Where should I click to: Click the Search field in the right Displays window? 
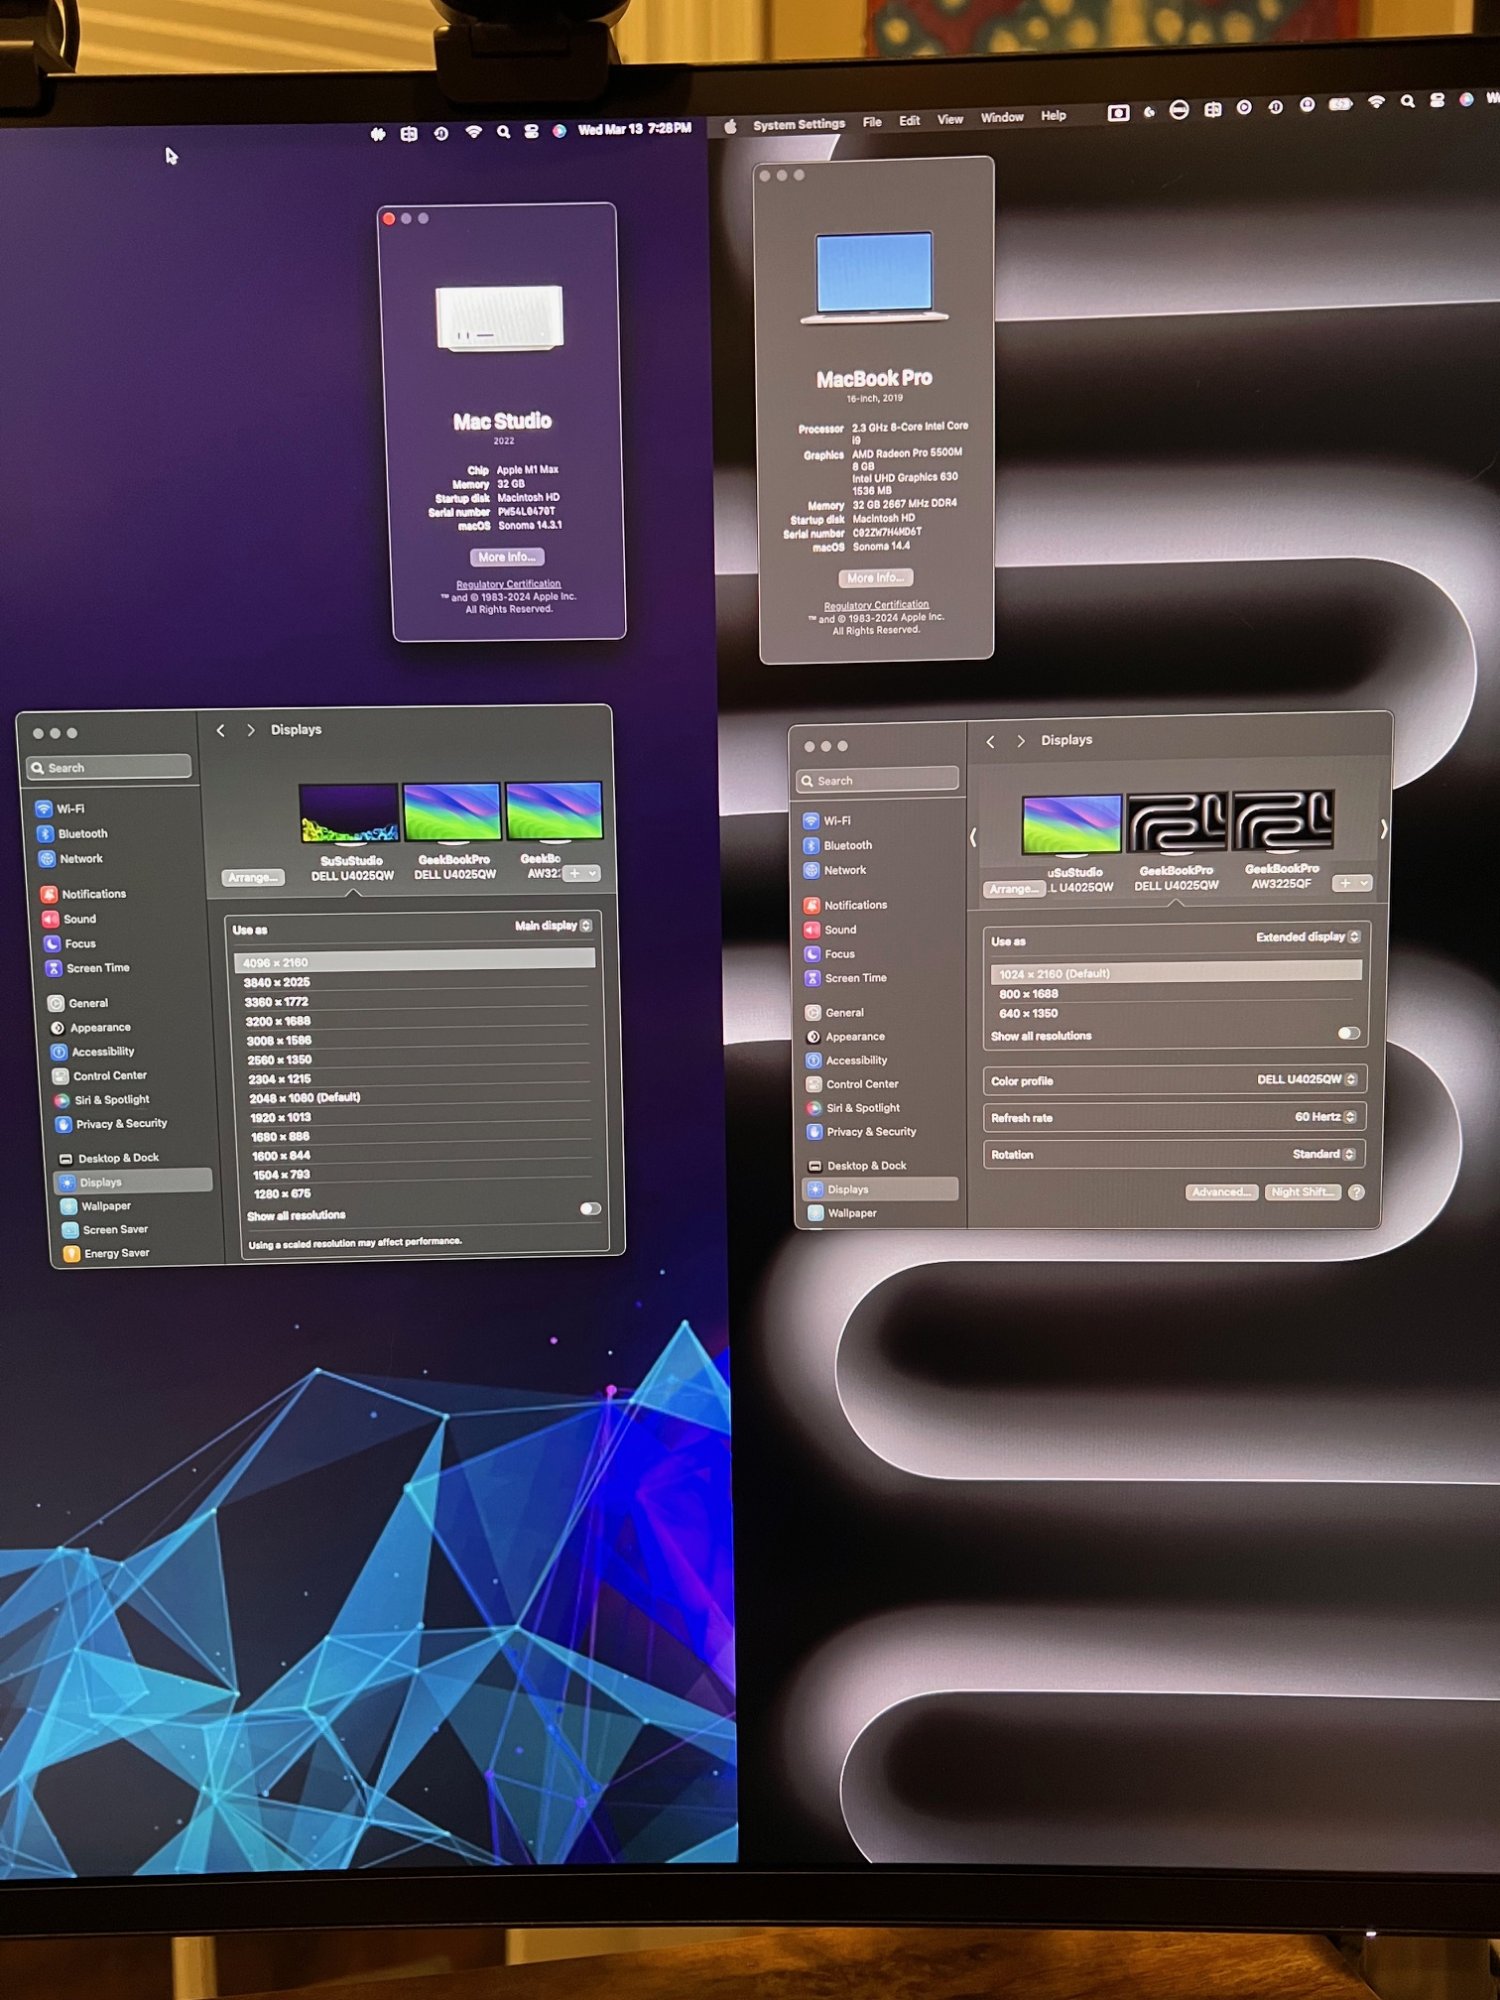[878, 780]
